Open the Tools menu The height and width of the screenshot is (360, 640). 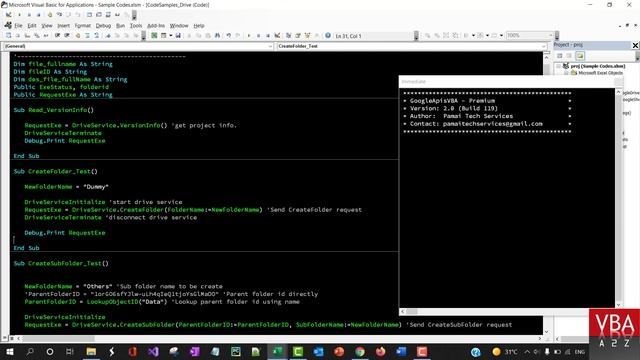tap(136, 26)
